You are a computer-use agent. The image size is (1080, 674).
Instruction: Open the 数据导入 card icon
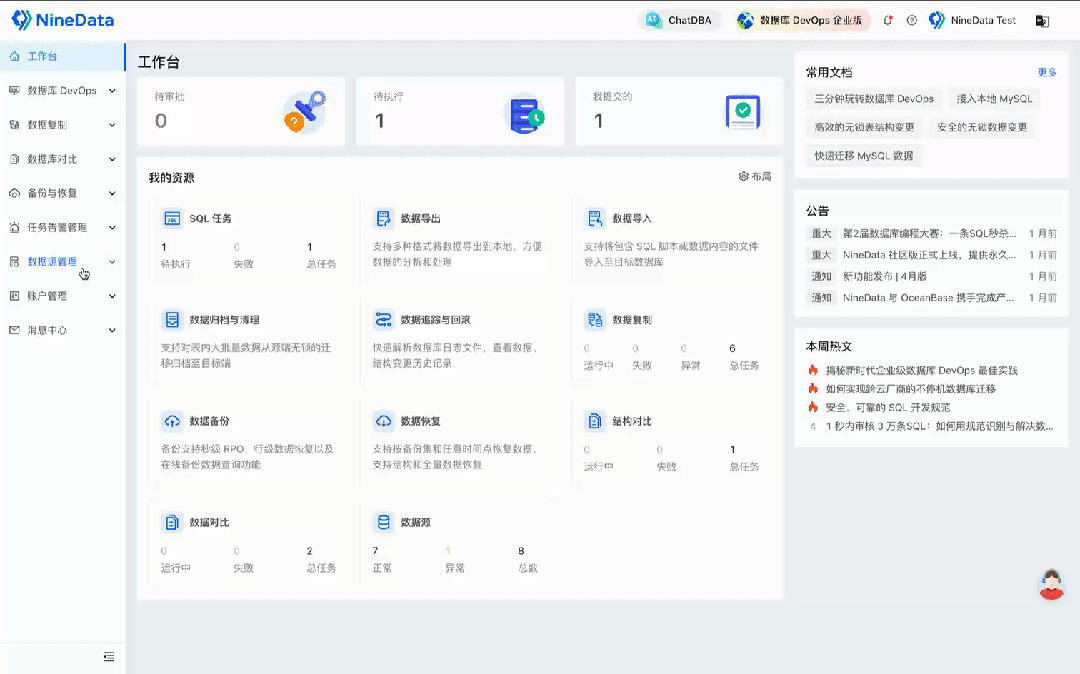(595, 218)
